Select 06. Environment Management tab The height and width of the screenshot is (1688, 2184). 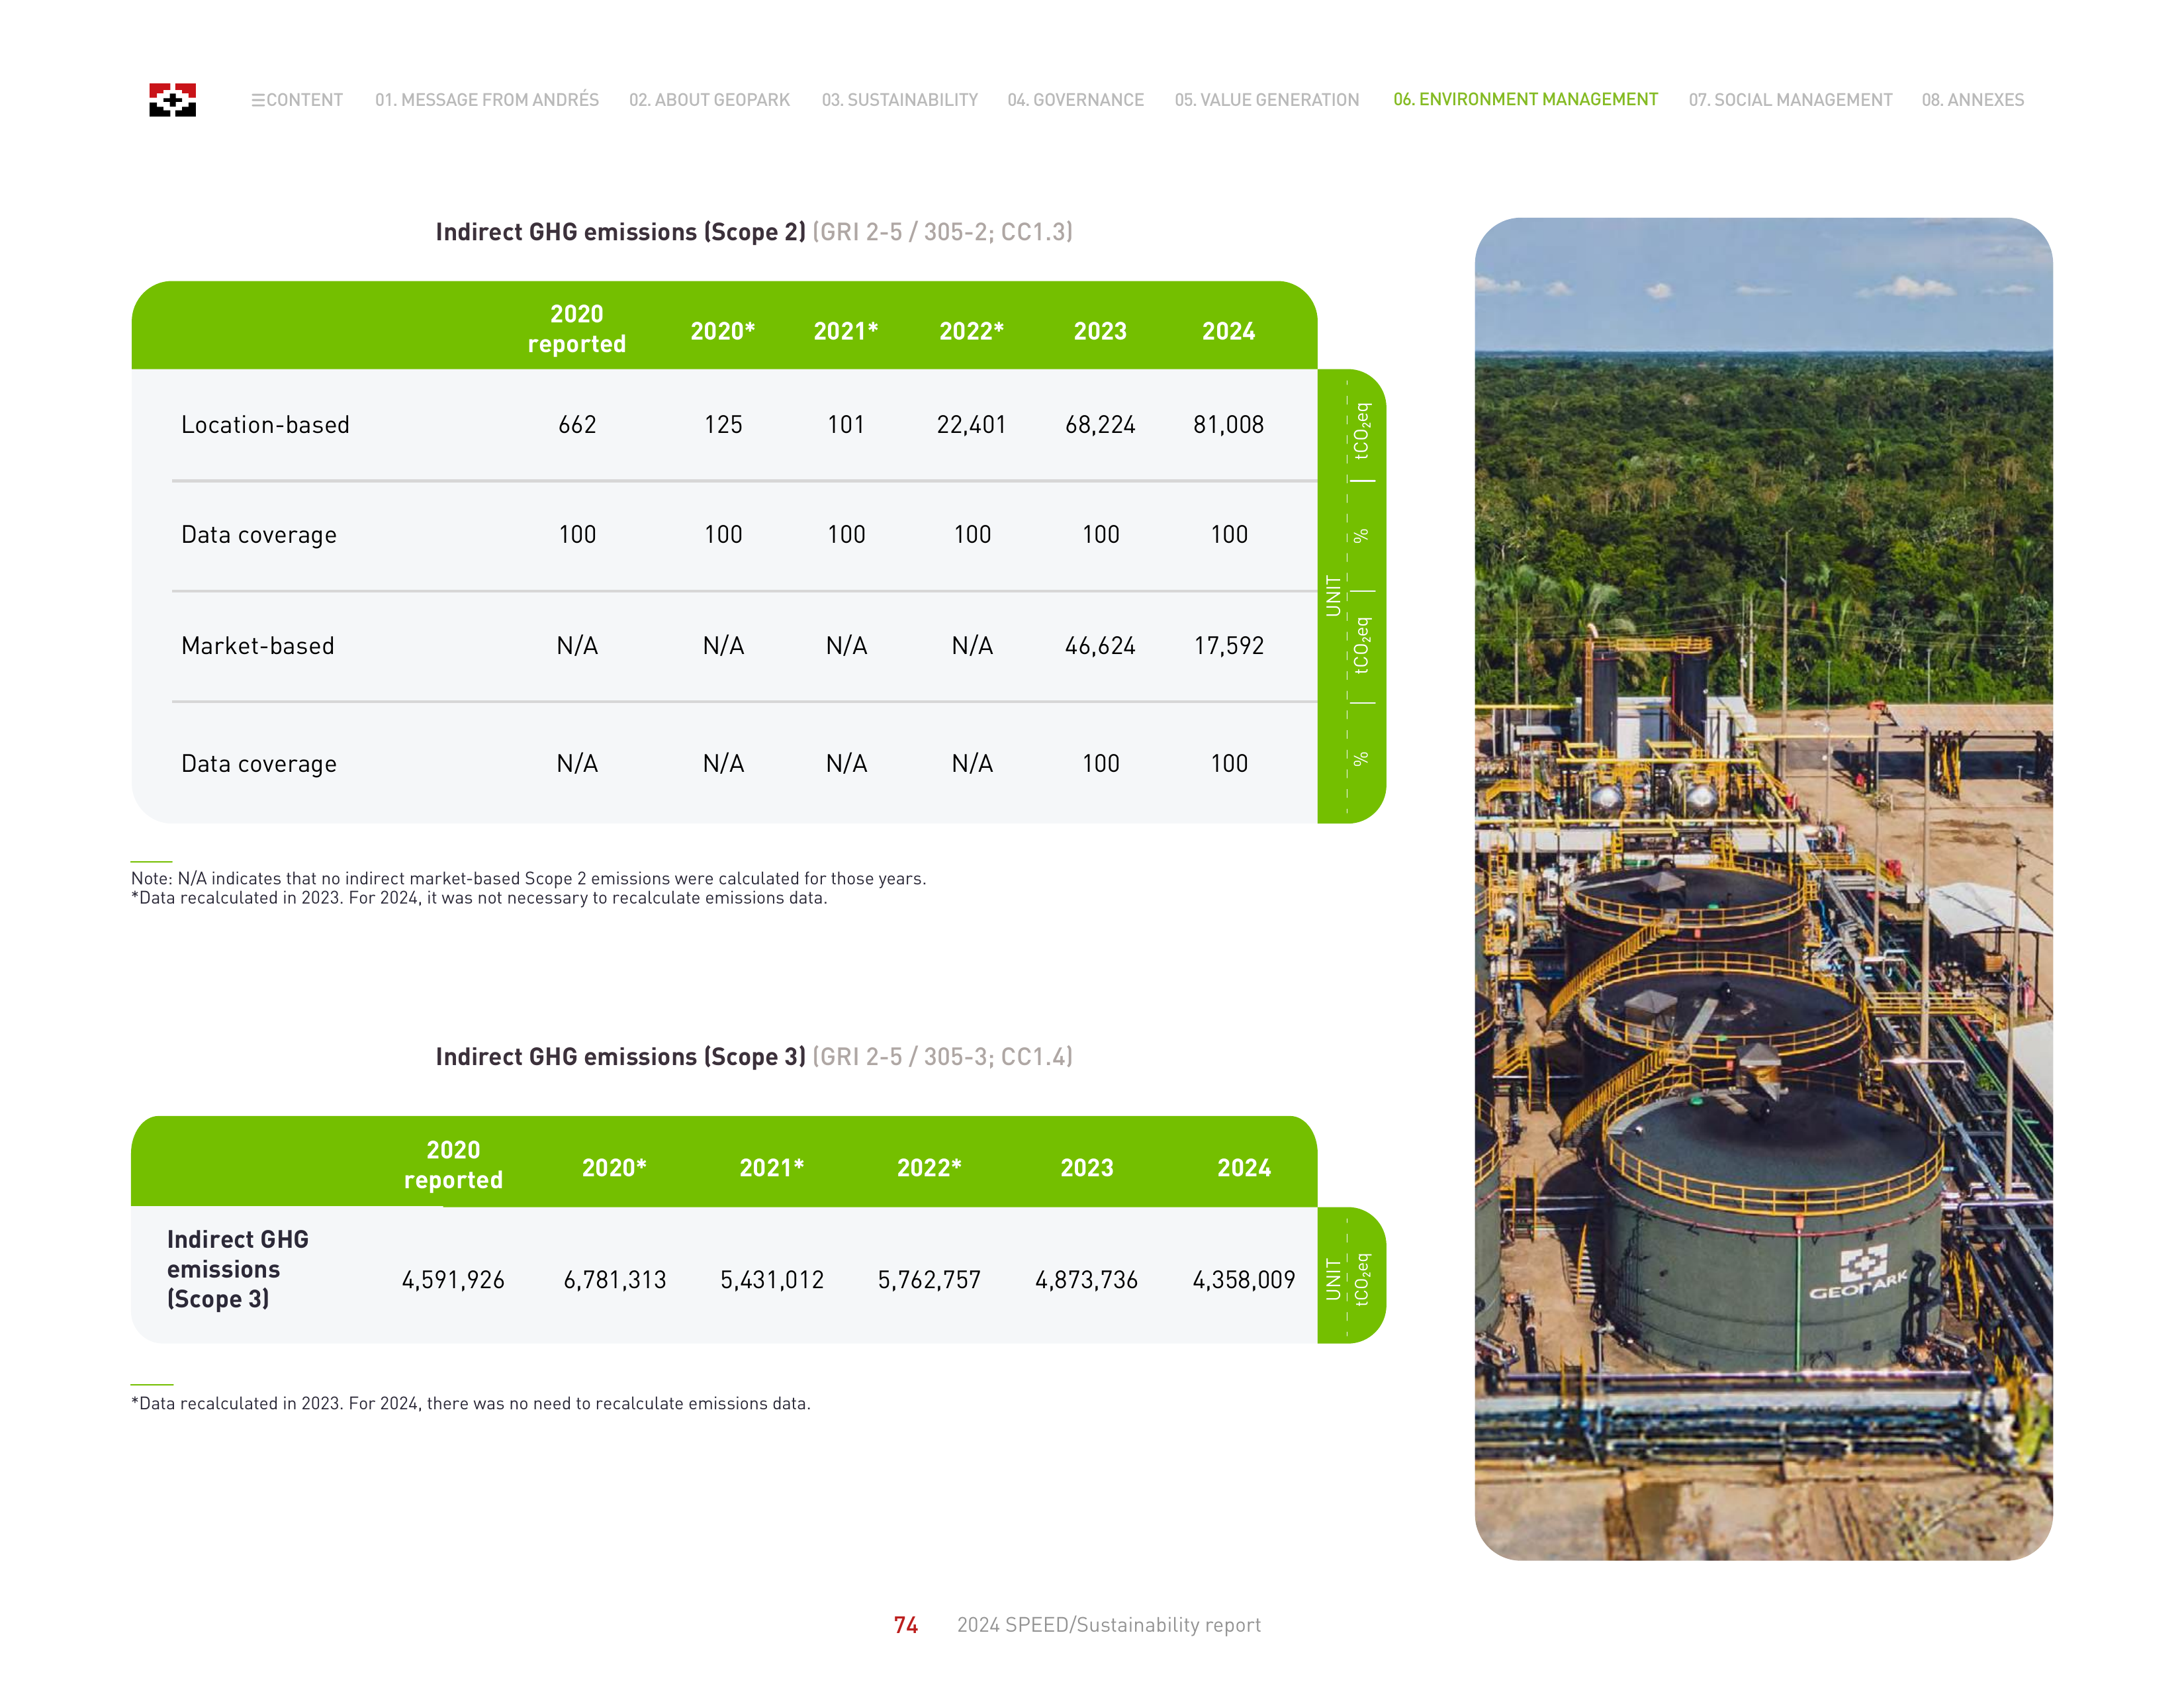1525,100
